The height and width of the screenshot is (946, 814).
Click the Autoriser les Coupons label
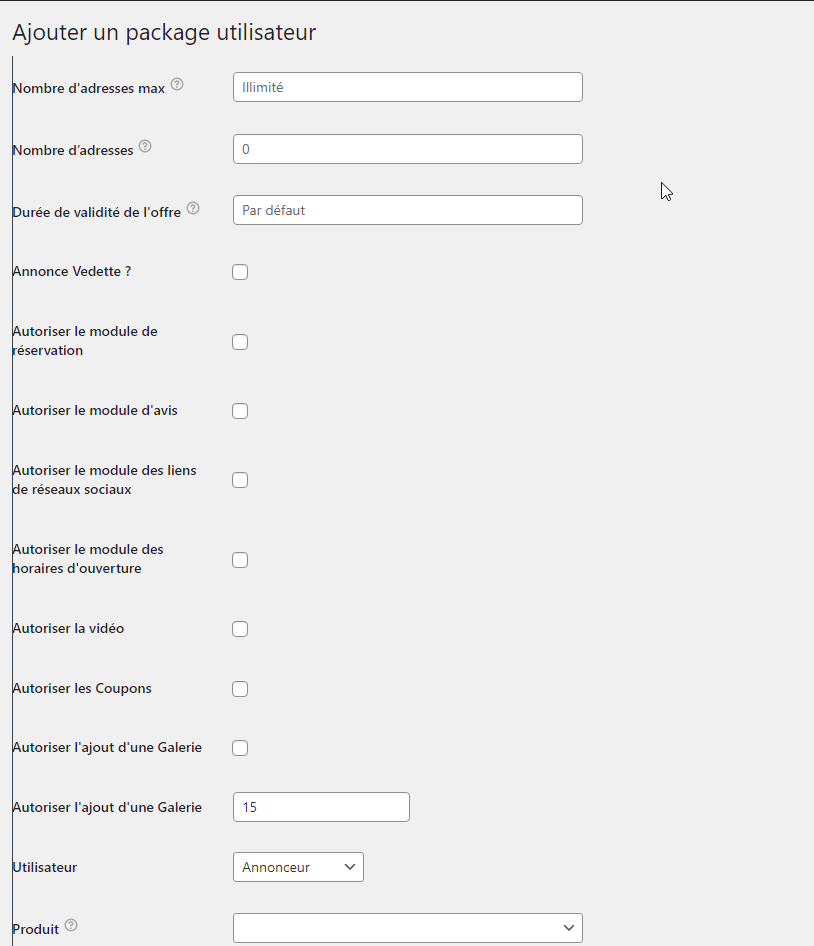click(82, 689)
